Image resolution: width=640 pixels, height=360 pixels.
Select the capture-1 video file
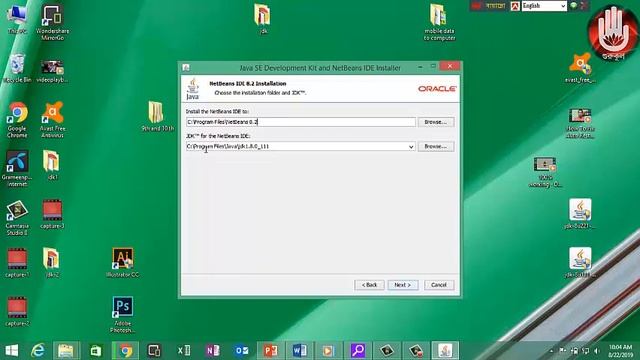coord(17,263)
